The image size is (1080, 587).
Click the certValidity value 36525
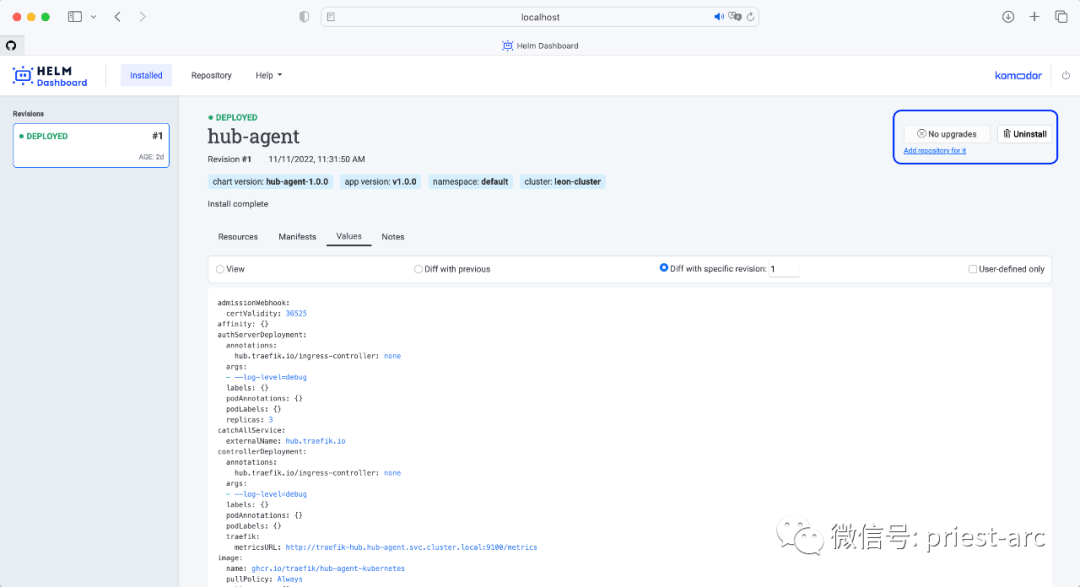pyautogui.click(x=296, y=313)
